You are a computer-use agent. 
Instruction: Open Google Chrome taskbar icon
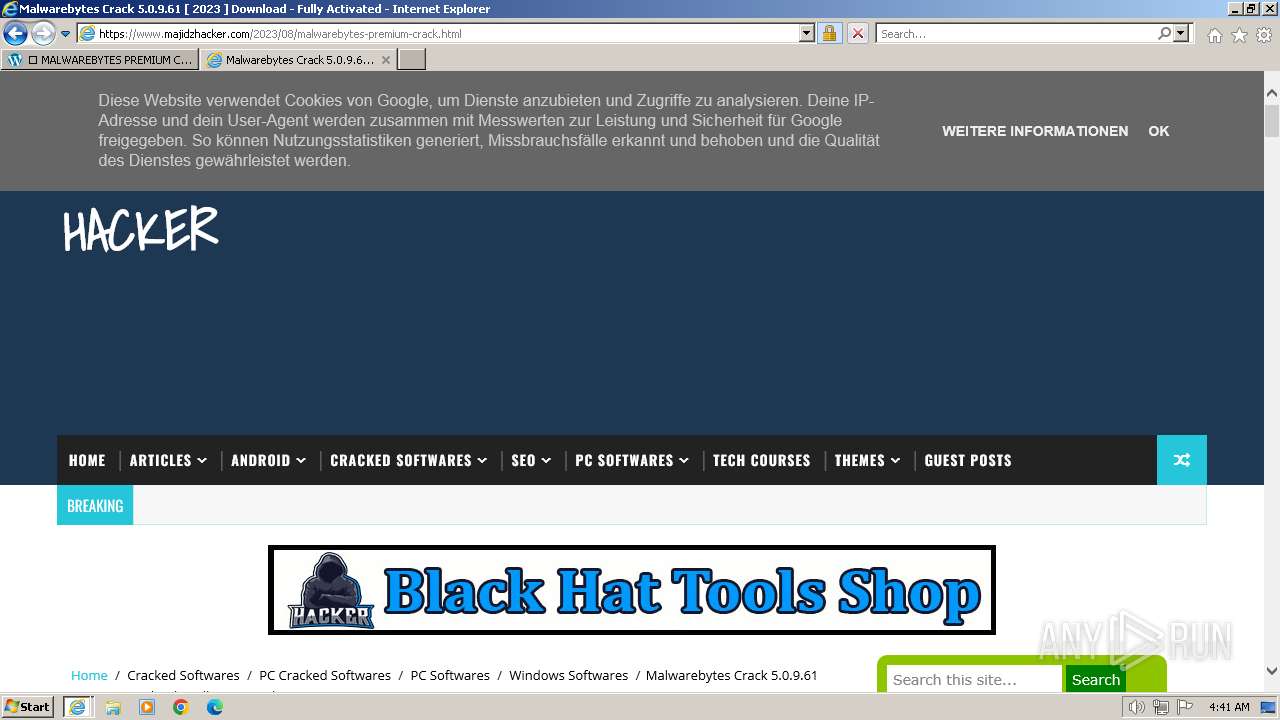pos(181,707)
